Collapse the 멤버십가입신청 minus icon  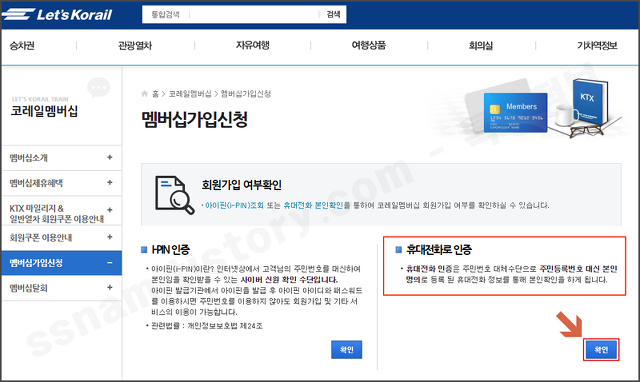(x=109, y=262)
